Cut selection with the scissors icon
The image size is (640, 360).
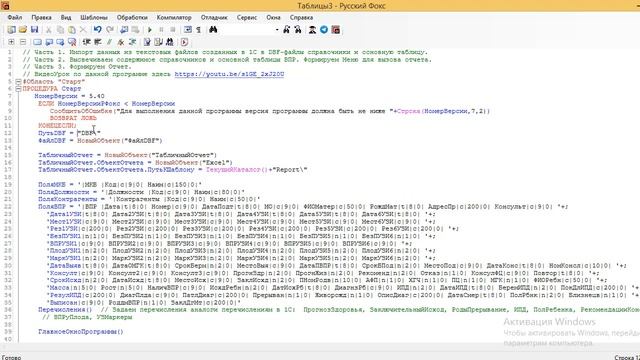(49, 29)
